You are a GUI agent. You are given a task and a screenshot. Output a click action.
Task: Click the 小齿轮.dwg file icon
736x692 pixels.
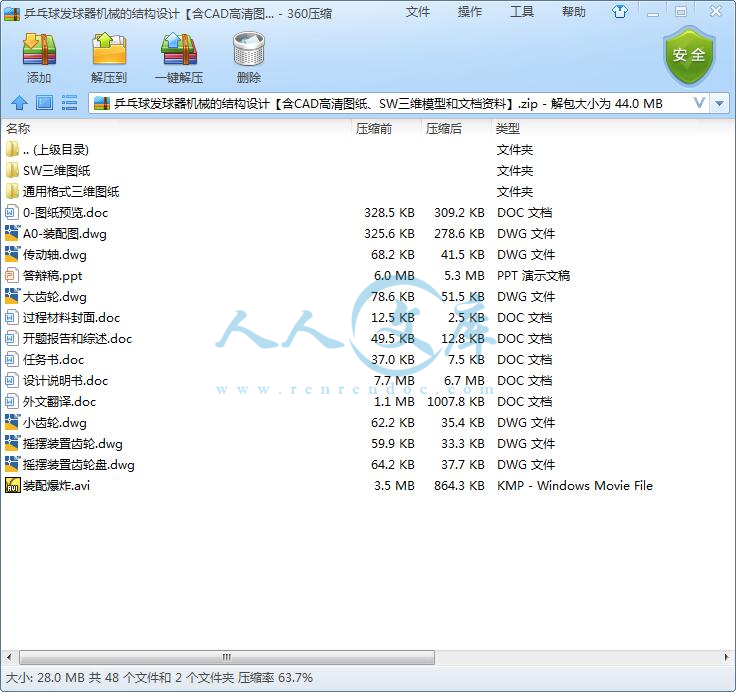[12, 423]
